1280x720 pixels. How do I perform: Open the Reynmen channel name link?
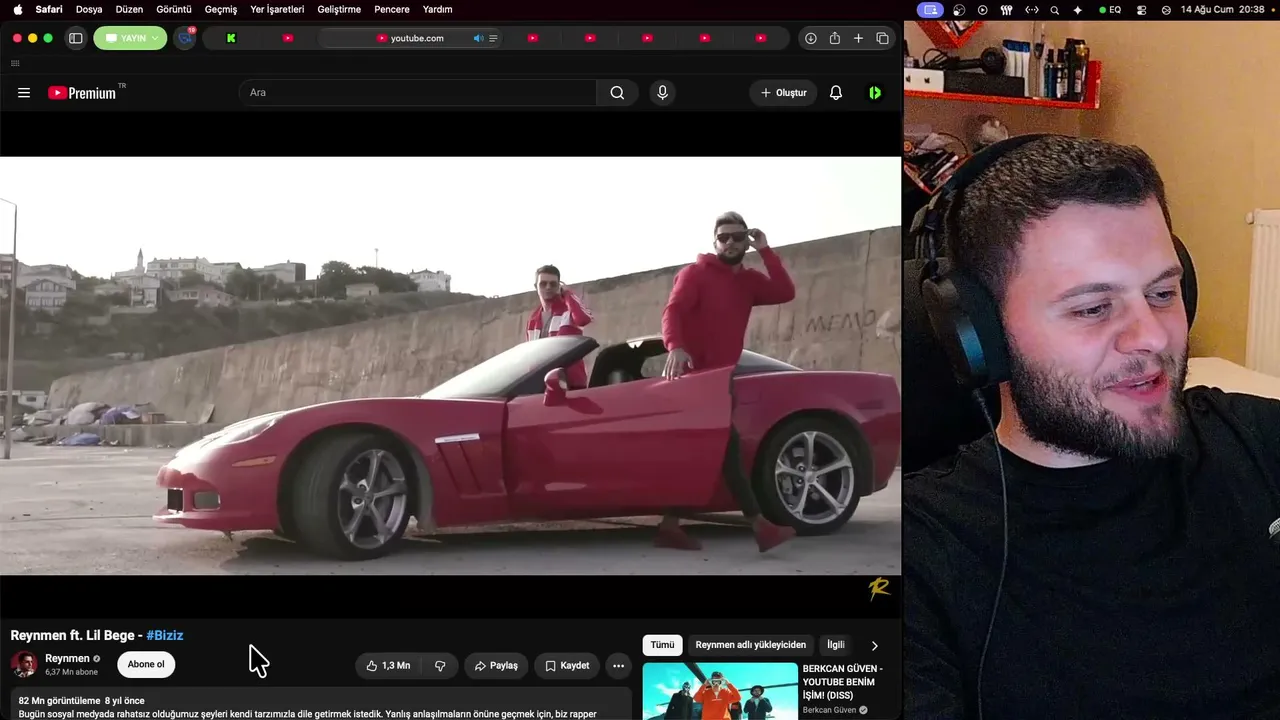coord(67,659)
